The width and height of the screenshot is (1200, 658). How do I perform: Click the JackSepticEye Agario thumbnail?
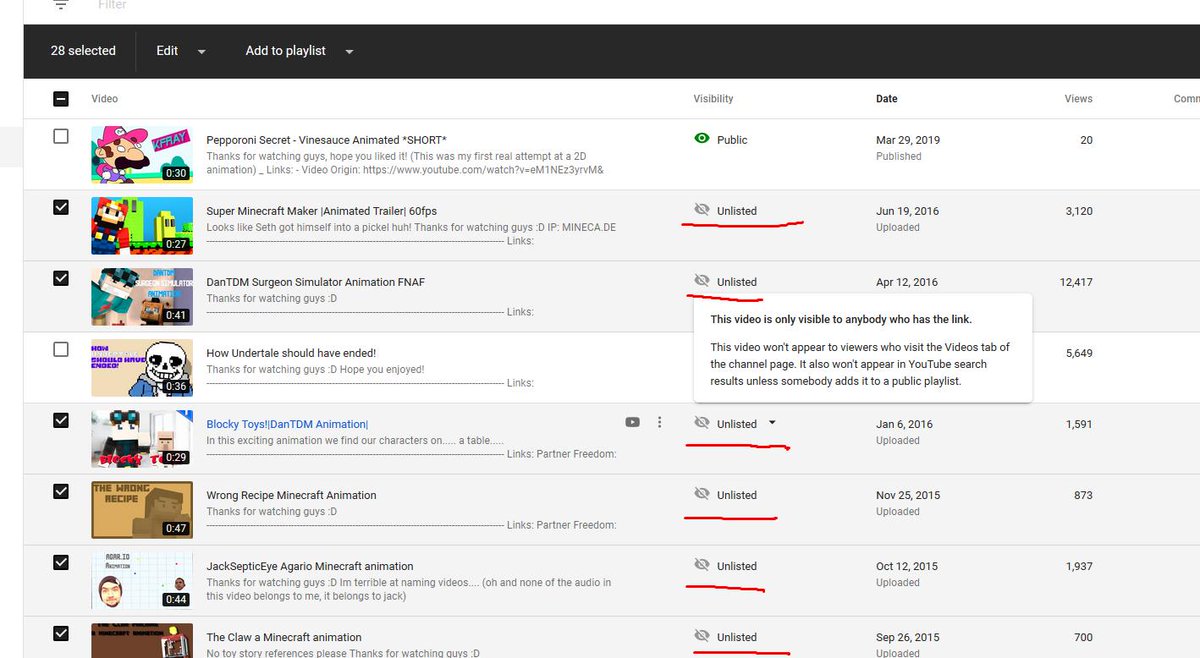[x=142, y=580]
